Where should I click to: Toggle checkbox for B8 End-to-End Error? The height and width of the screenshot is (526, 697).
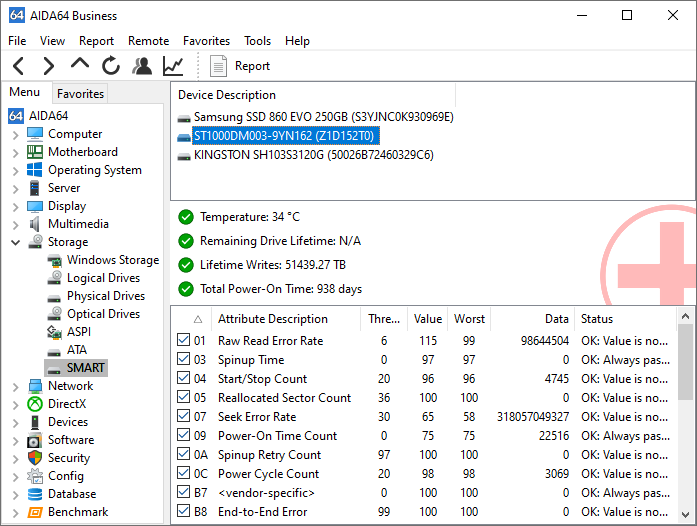(183, 510)
